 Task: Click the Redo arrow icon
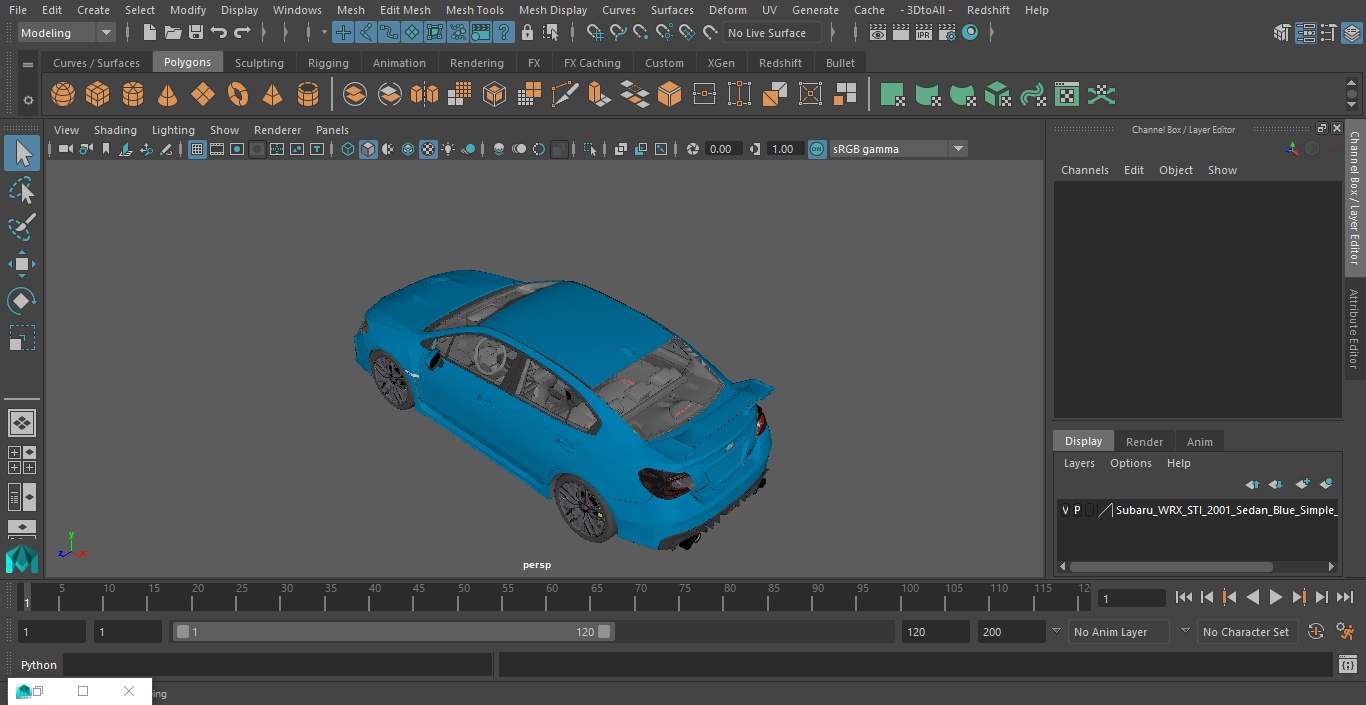pos(242,33)
